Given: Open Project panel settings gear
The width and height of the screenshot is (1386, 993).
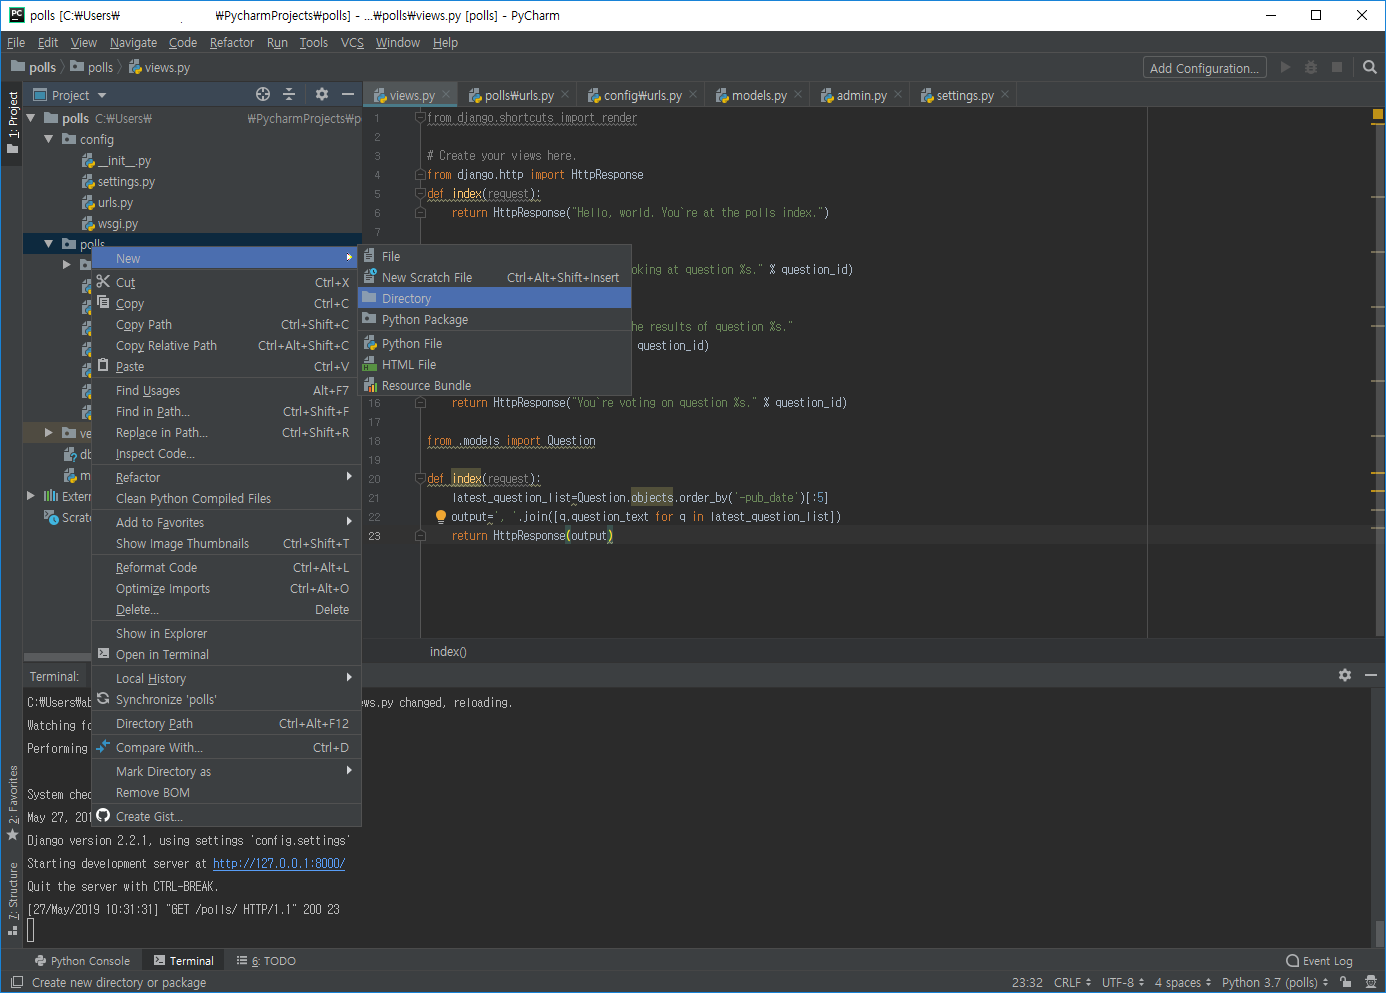Looking at the screenshot, I should pyautogui.click(x=321, y=94).
